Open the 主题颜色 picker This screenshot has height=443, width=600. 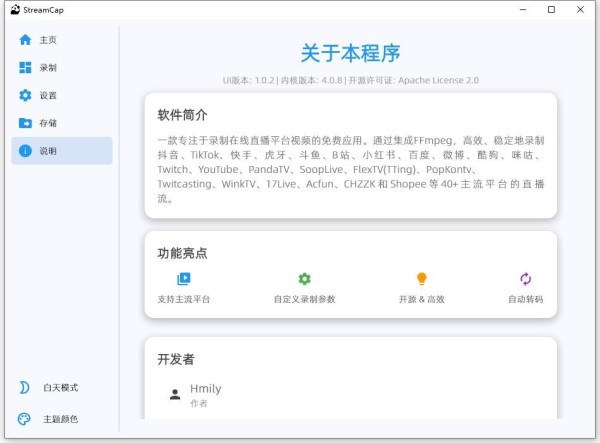coord(60,419)
